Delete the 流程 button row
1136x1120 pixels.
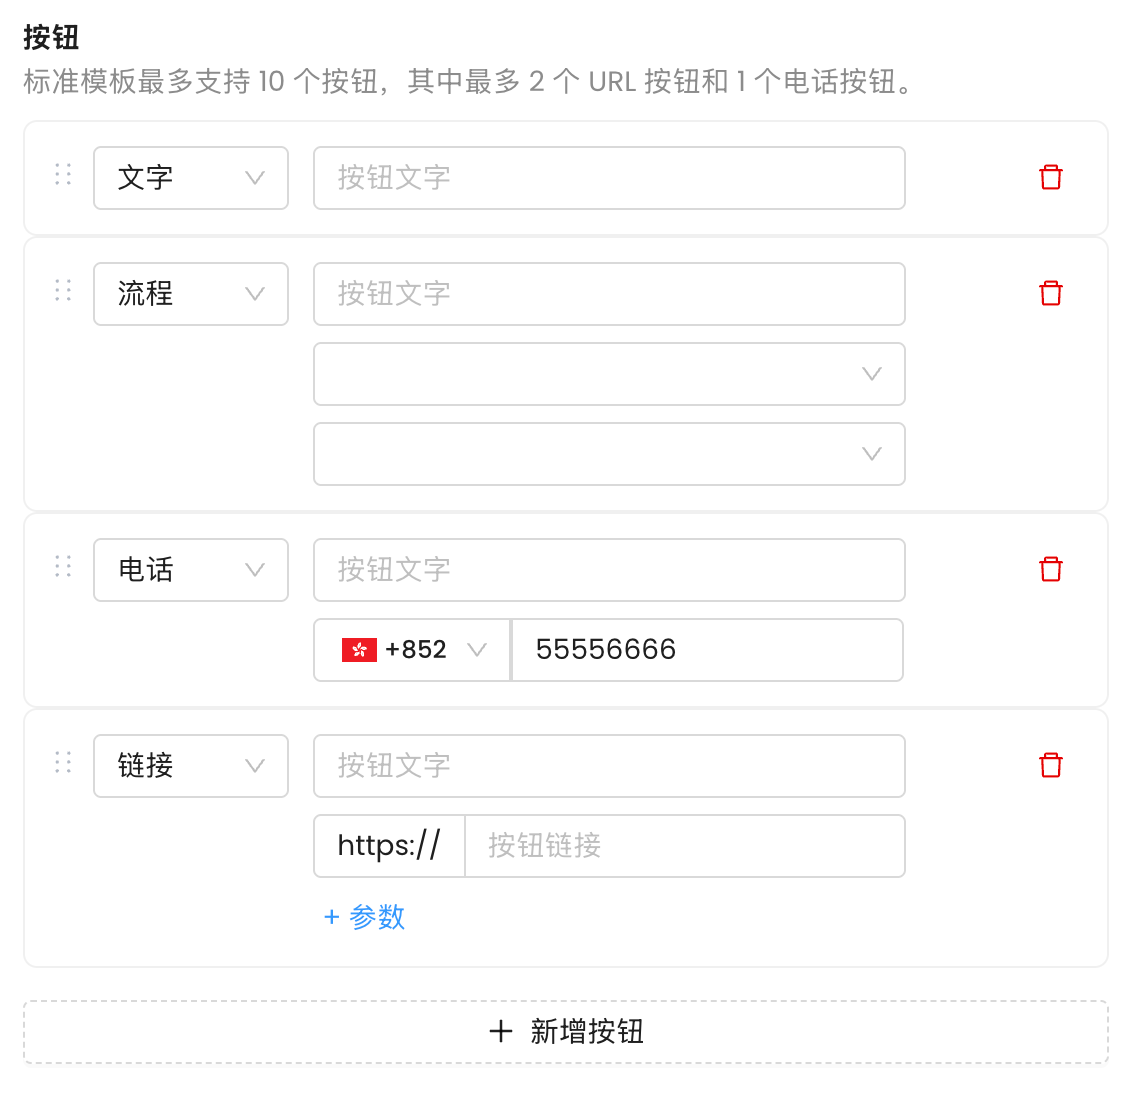(x=1050, y=294)
